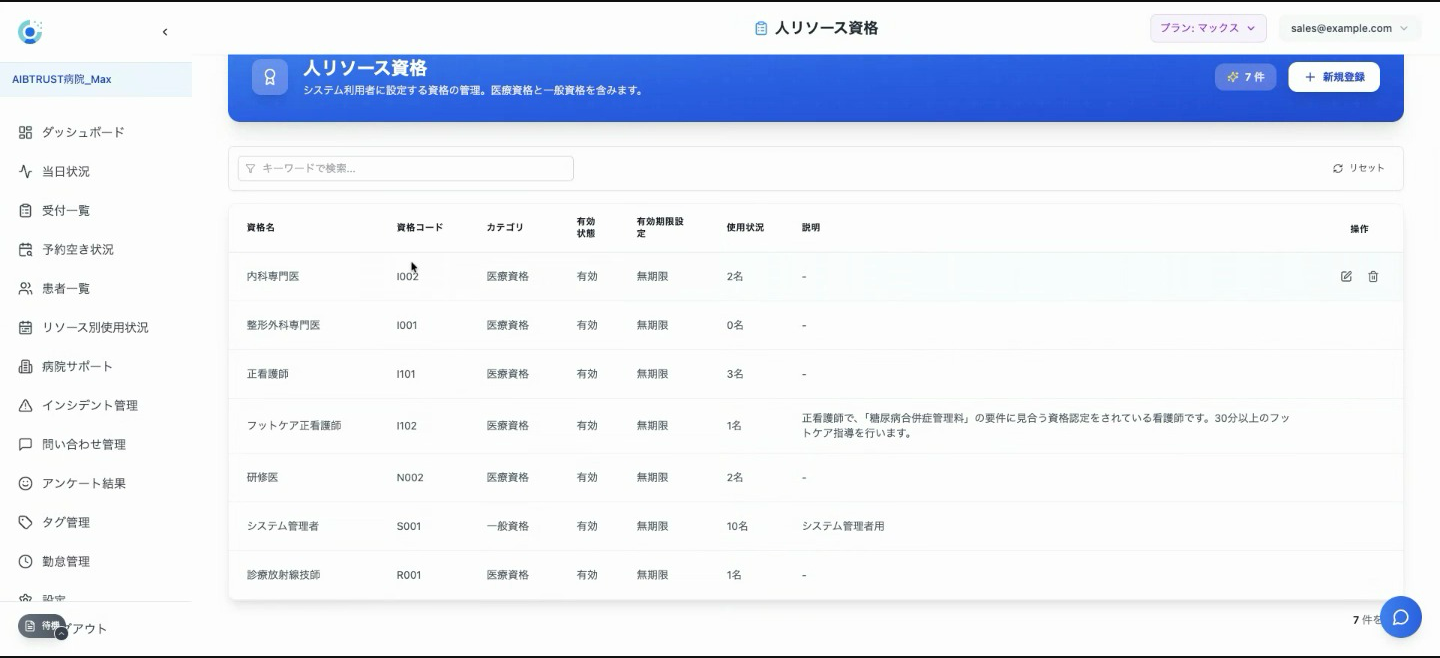This screenshot has width=1440, height=658.
Task: Click the clipboard icon beside the page title
Action: 761,28
